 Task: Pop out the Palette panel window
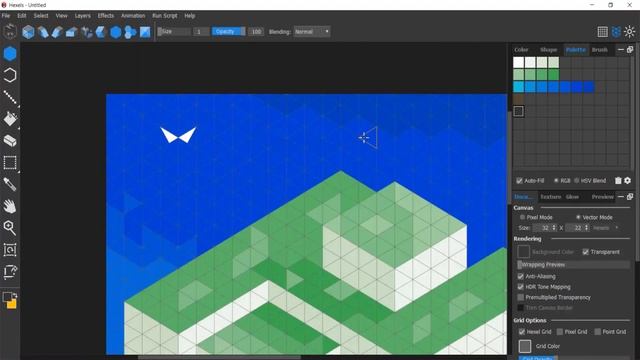[630, 49]
